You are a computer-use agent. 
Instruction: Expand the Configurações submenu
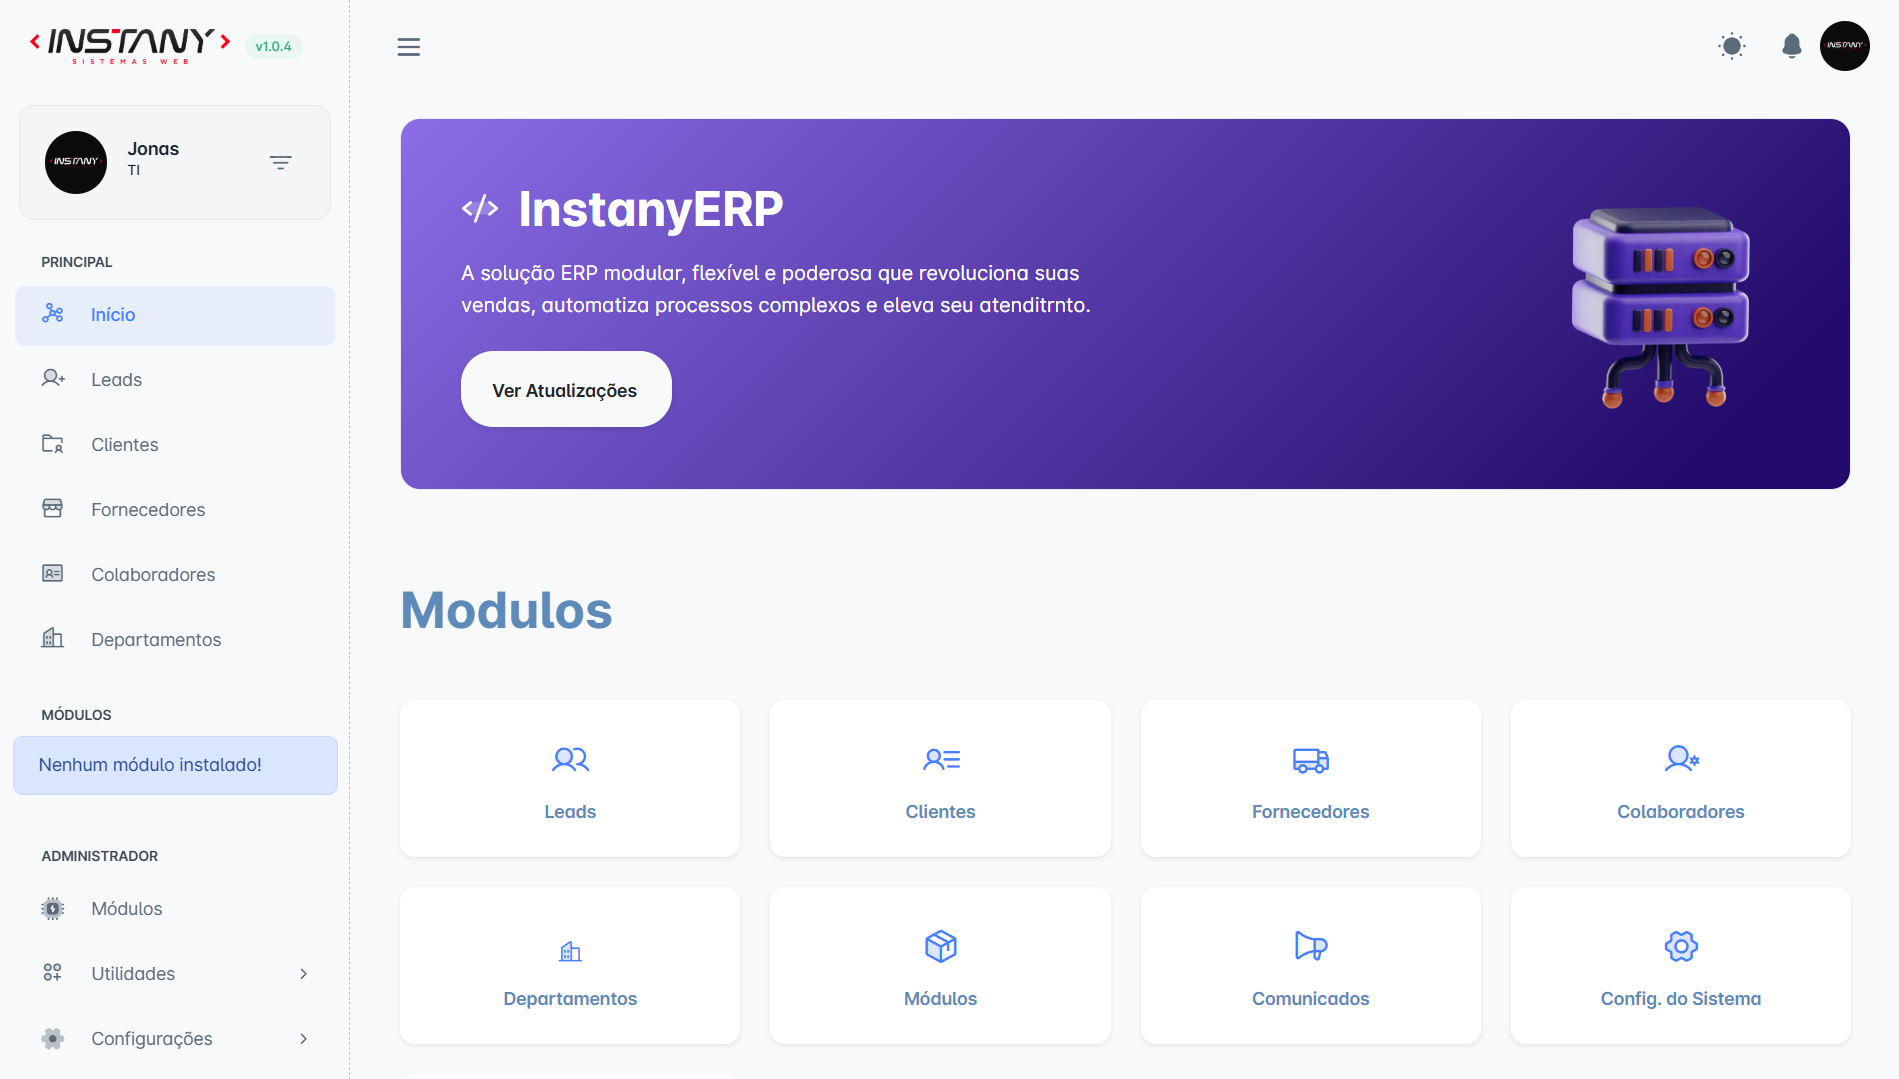tap(303, 1039)
